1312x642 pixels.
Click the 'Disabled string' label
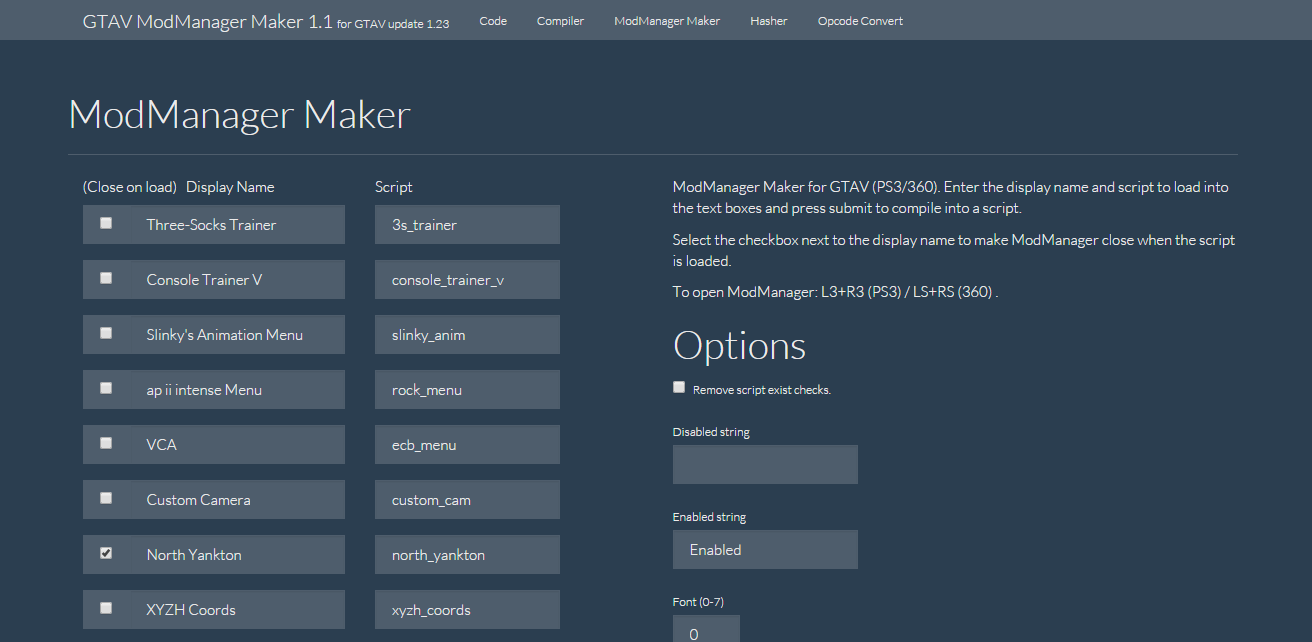coord(711,432)
